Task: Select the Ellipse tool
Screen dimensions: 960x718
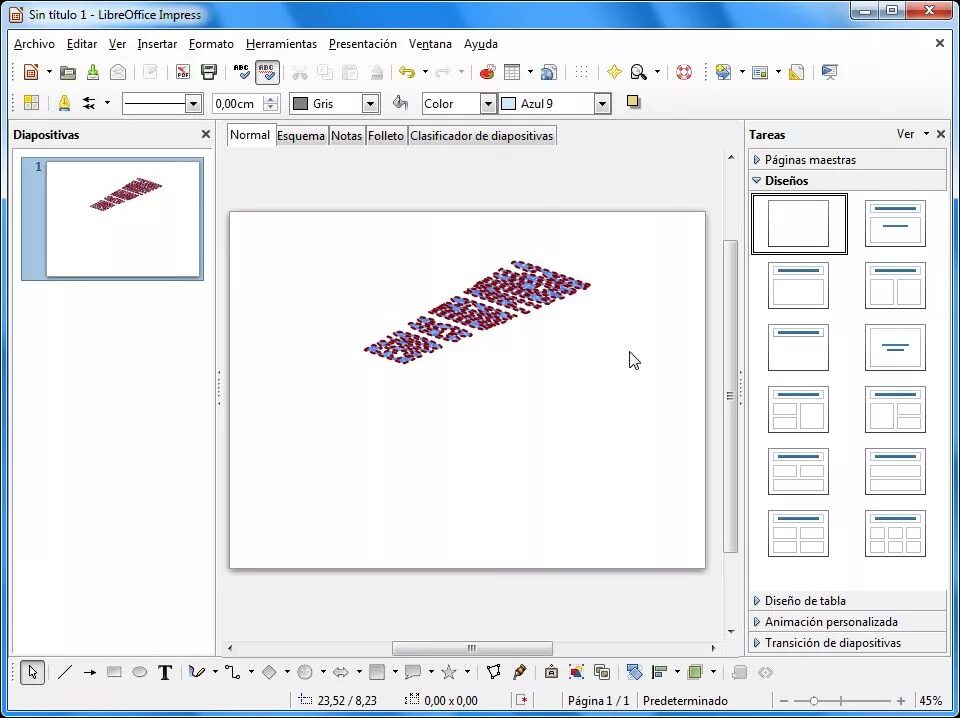Action: tap(140, 672)
